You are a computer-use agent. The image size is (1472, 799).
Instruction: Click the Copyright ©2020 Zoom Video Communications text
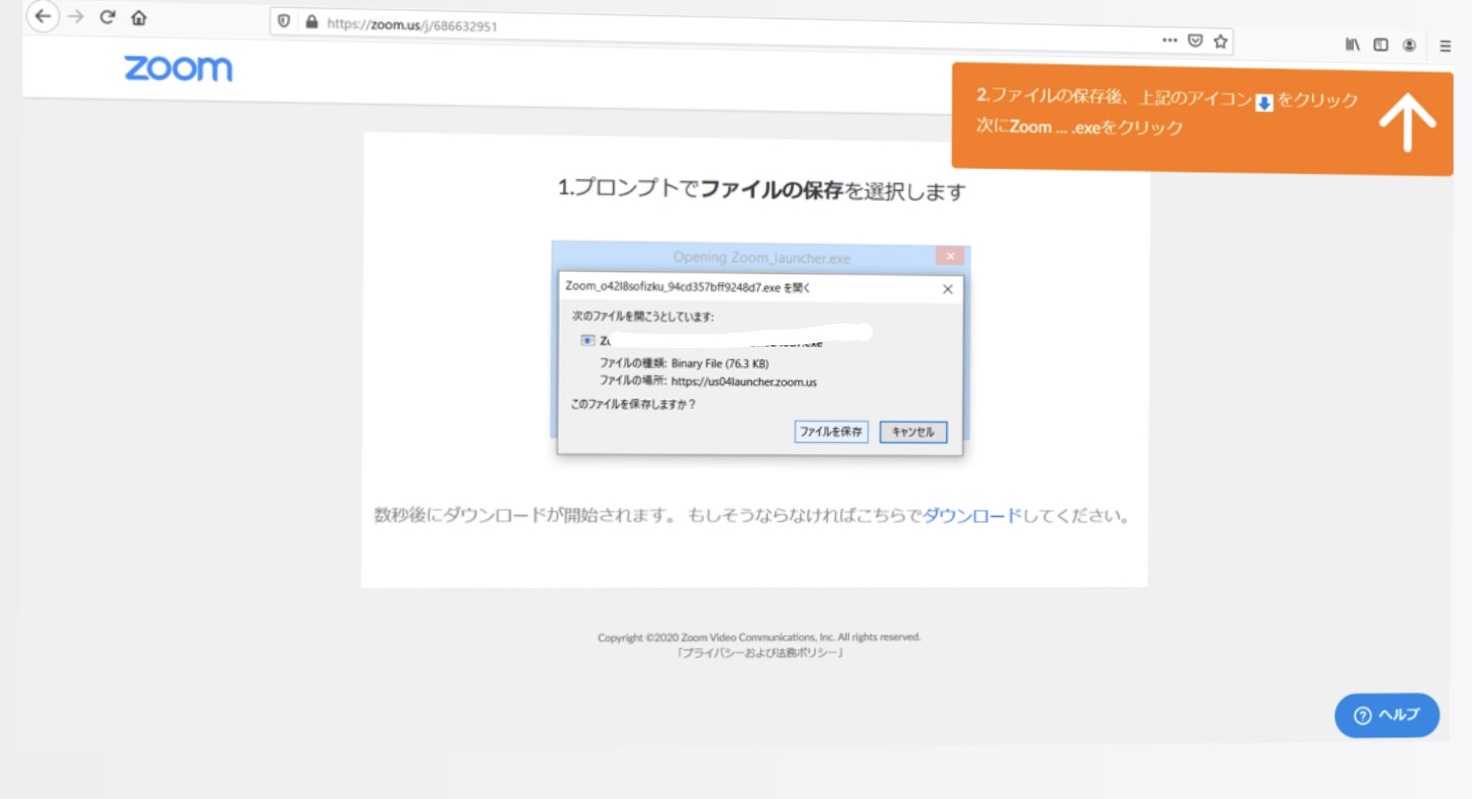759,637
